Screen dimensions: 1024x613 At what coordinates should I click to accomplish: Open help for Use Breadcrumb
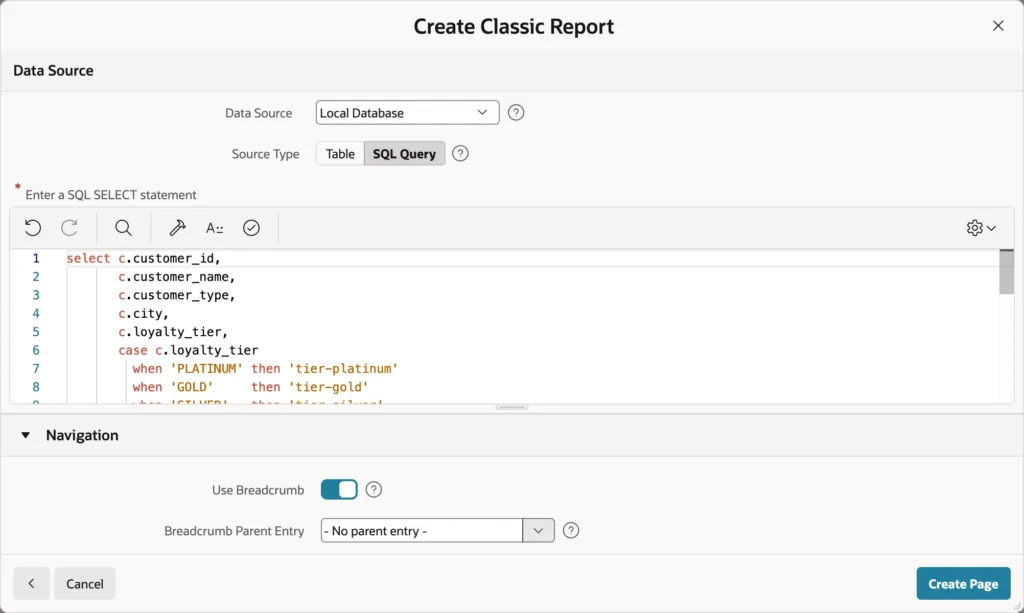[374, 490]
